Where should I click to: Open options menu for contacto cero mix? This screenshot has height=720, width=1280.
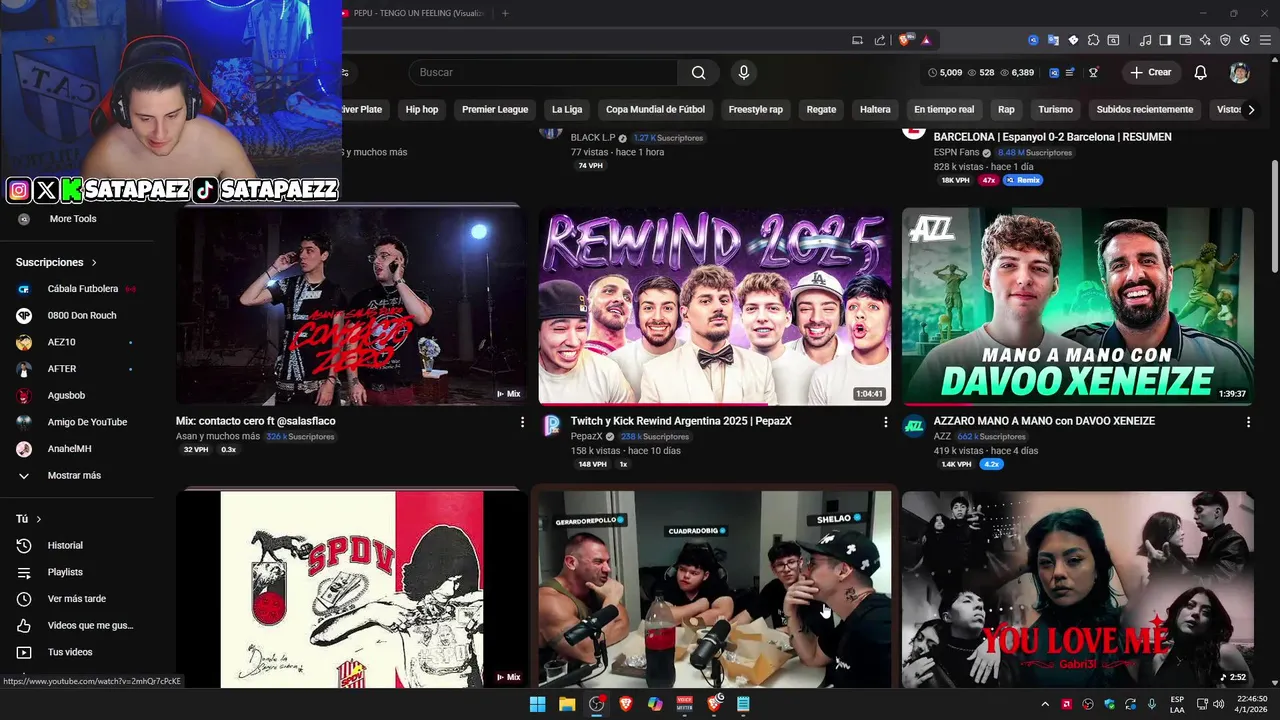pyautogui.click(x=522, y=422)
